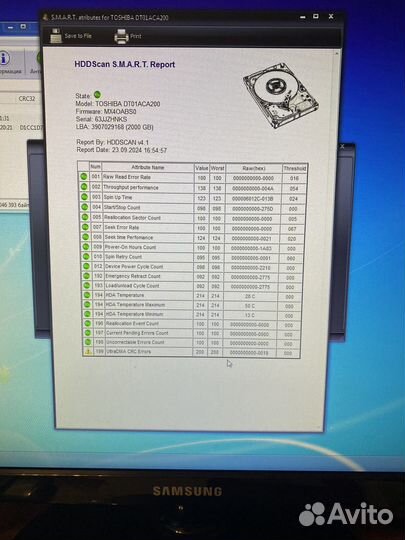Click the Spin Up Time attribute name
The image size is (405, 540).
(x=118, y=197)
